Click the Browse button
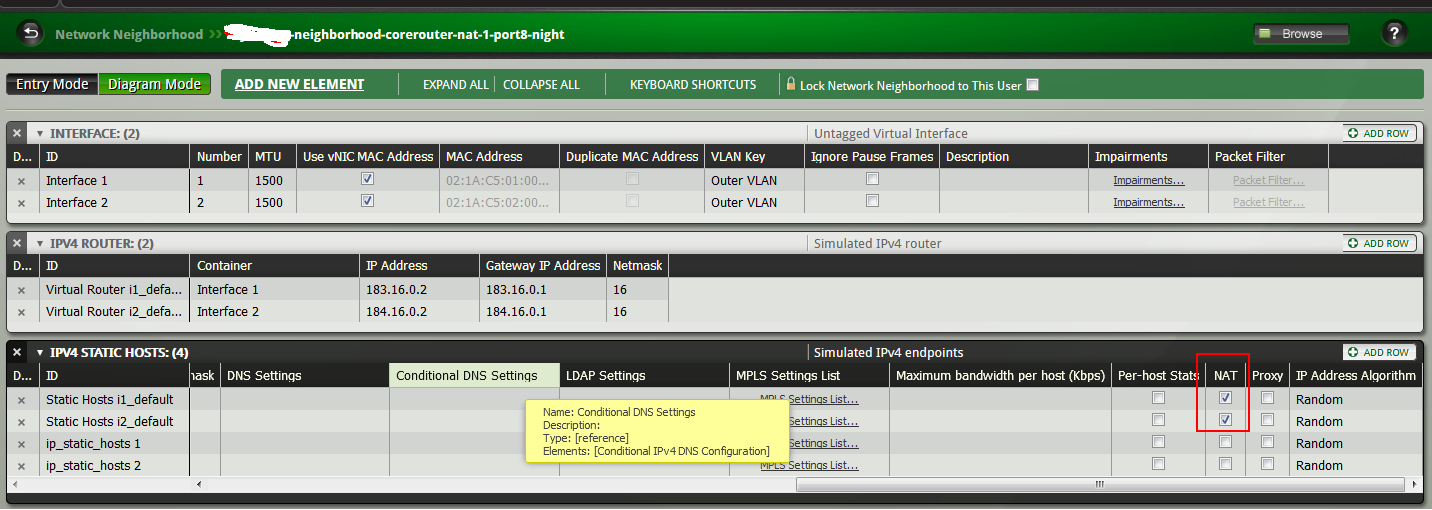Screen dimensions: 1432x510 click(1301, 34)
